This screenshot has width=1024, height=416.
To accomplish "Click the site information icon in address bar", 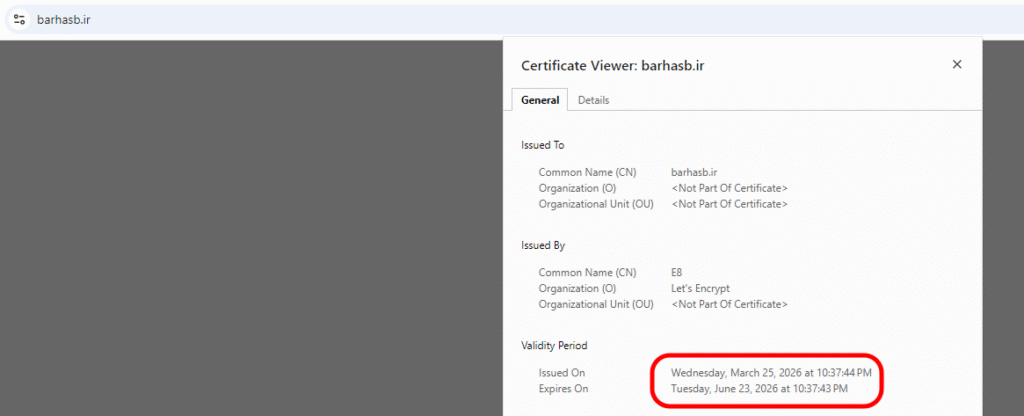I will tap(19, 19).
